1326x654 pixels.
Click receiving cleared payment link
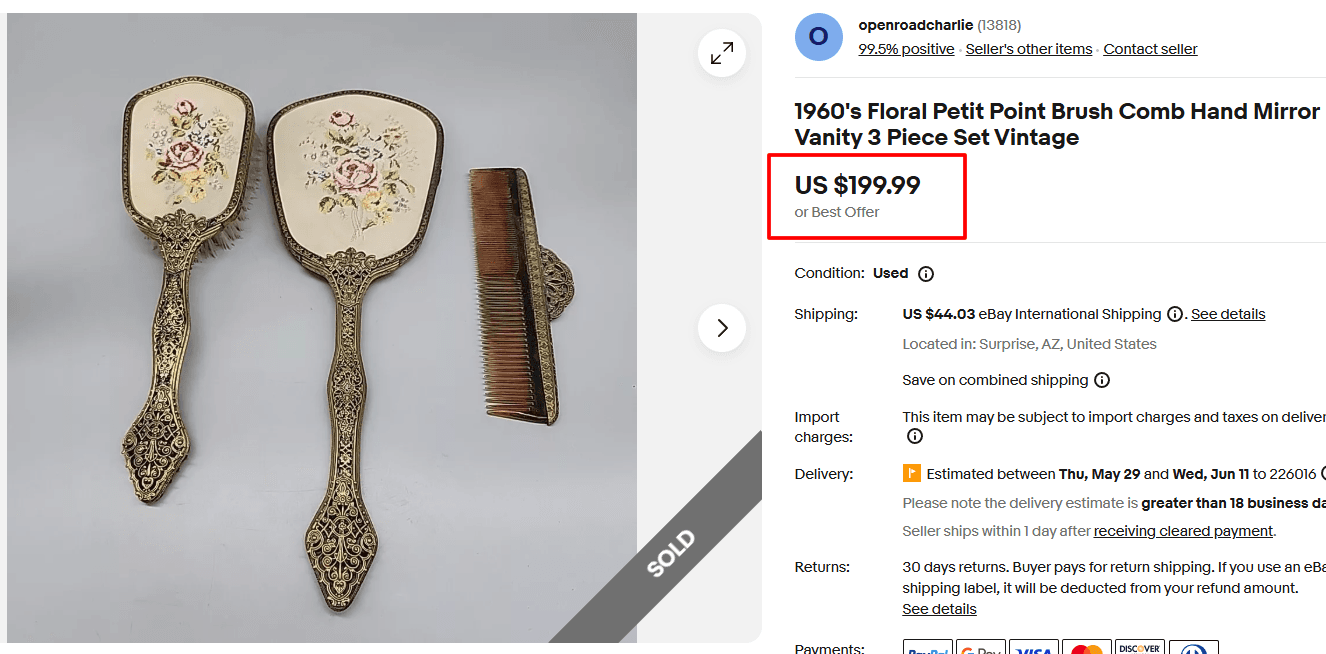click(x=1183, y=531)
